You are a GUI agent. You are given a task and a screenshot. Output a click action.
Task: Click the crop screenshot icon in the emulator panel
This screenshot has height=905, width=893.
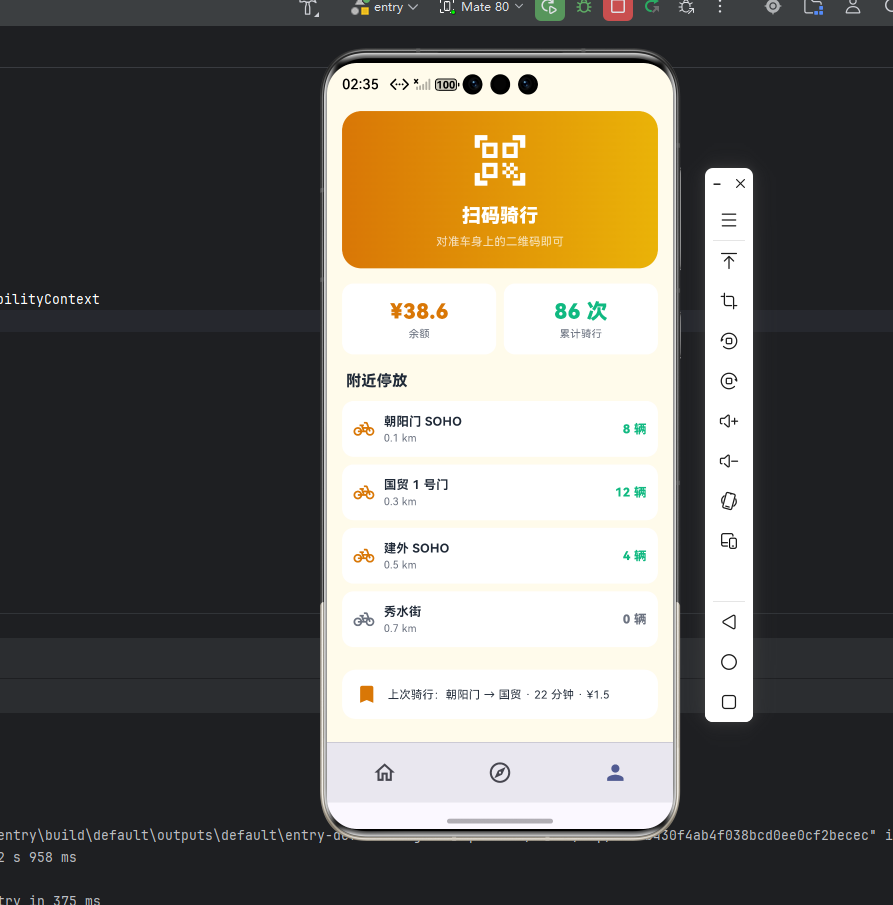729,301
